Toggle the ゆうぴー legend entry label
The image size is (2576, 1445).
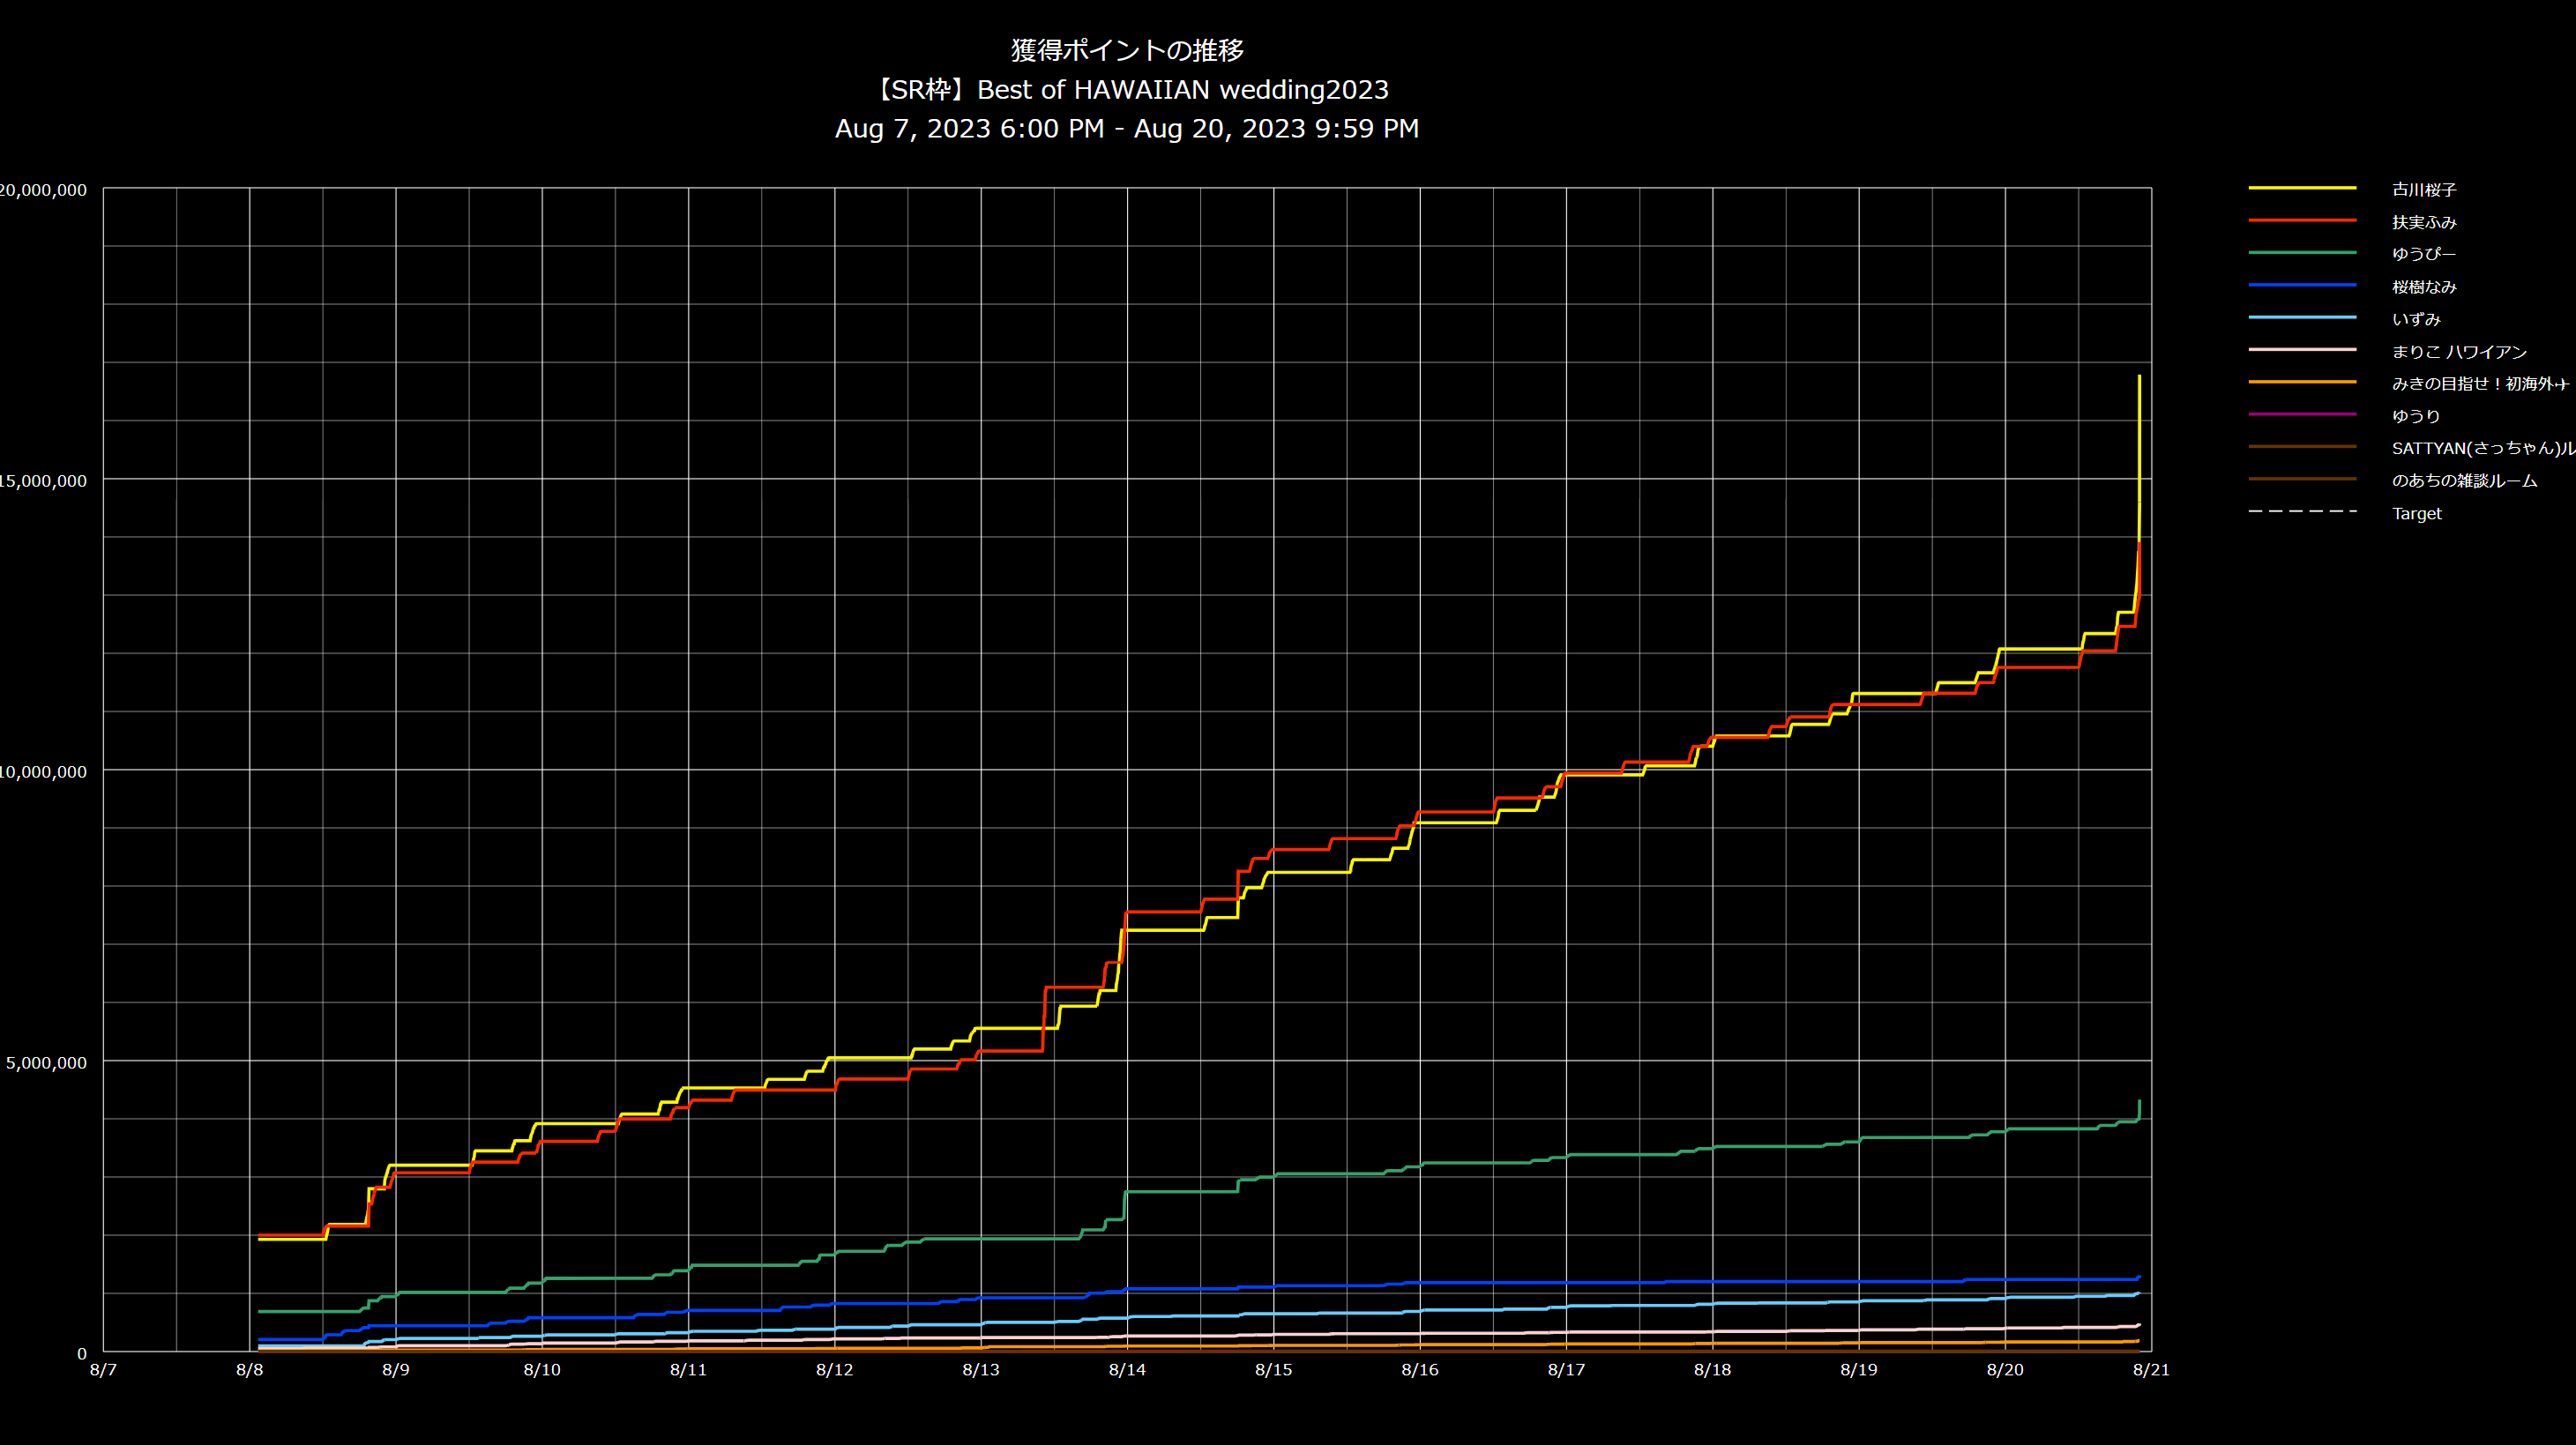(x=2422, y=254)
